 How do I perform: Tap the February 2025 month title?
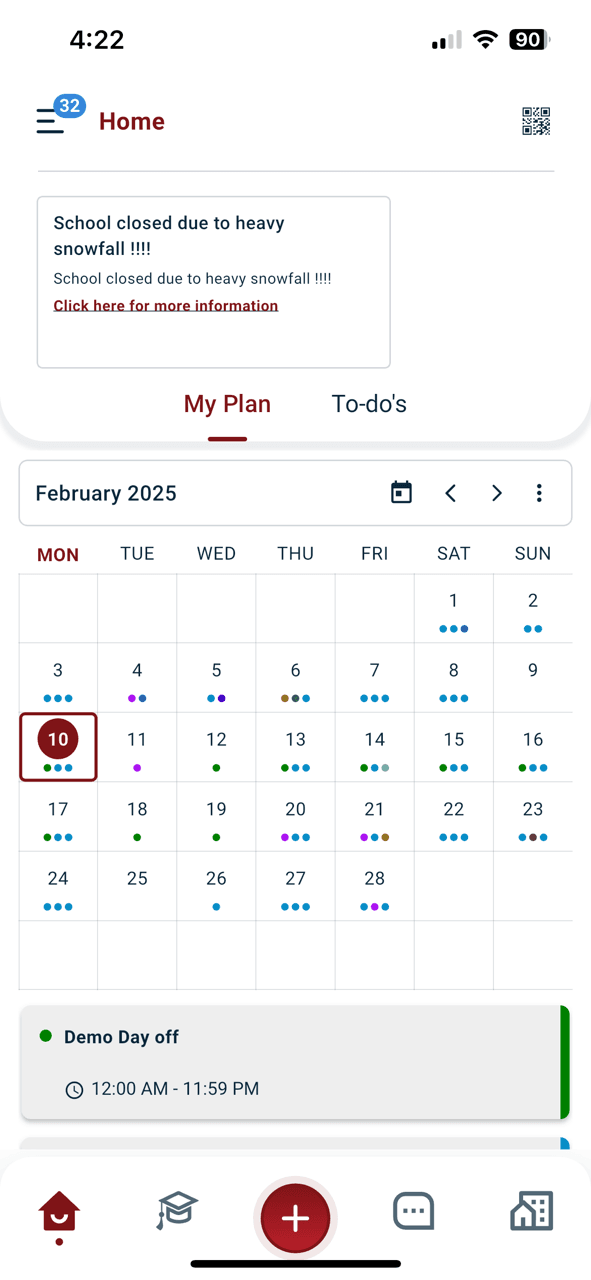[x=106, y=493]
